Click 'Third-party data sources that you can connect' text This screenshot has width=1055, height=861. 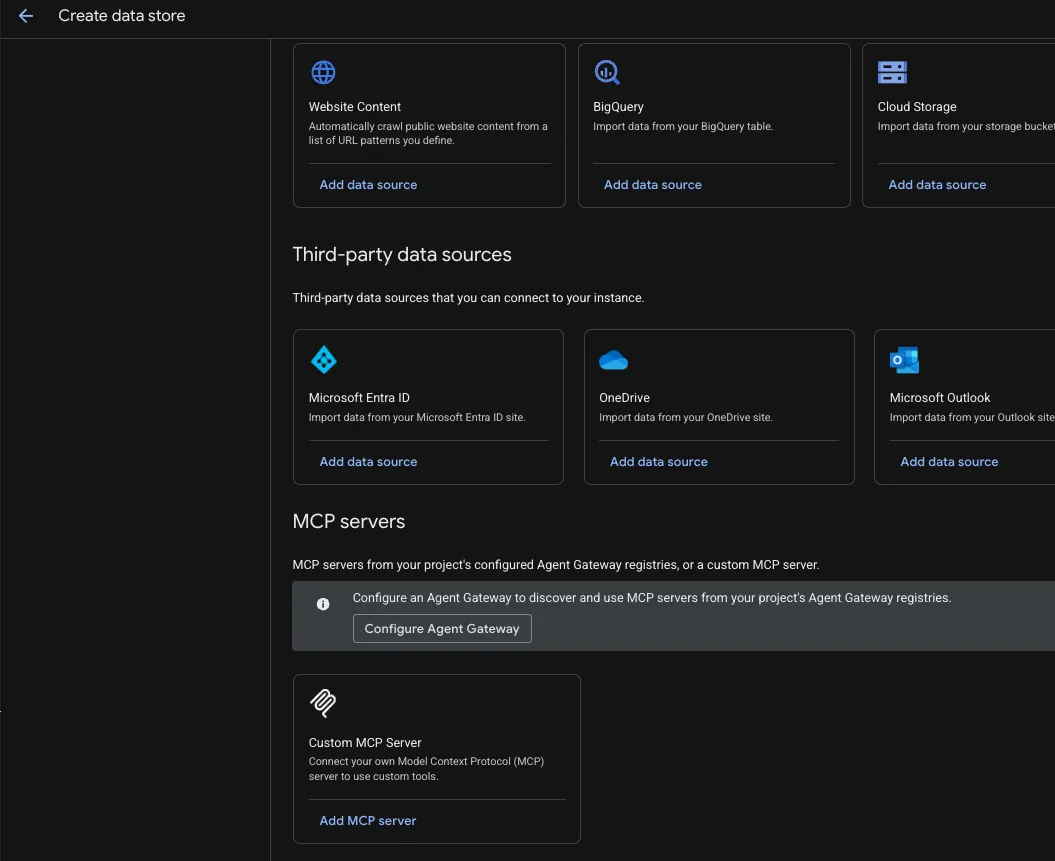(x=468, y=297)
